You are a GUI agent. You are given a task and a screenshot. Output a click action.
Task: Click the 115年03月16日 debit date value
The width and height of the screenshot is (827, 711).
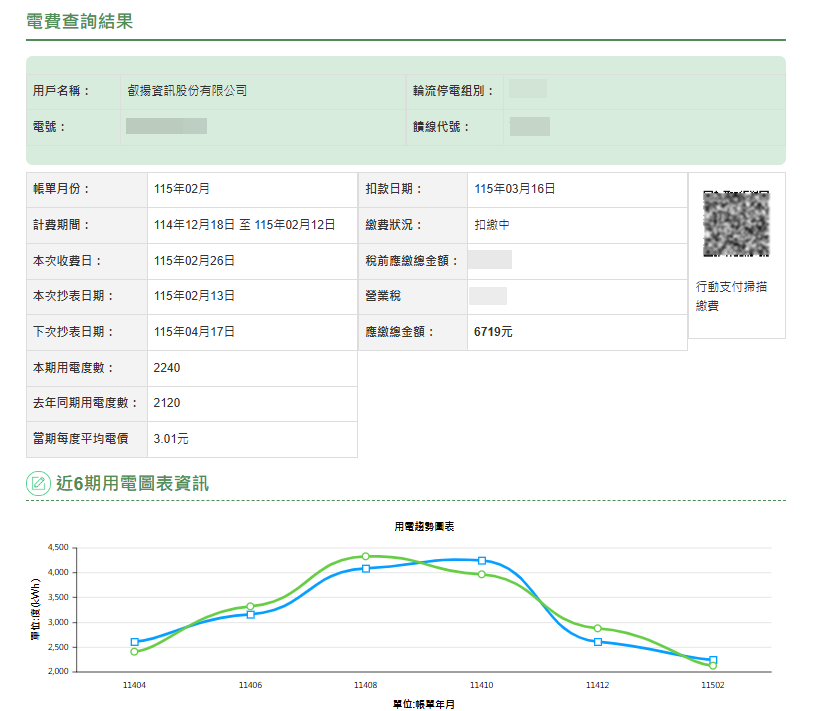[514, 189]
